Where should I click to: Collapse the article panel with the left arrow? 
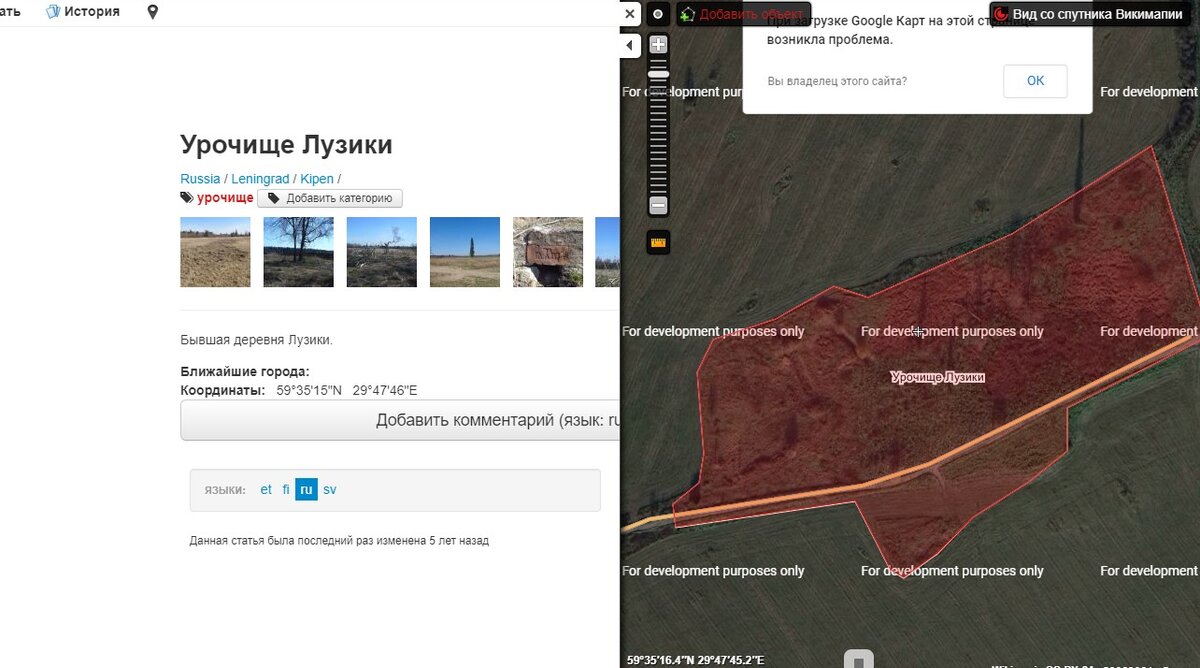pyautogui.click(x=628, y=45)
